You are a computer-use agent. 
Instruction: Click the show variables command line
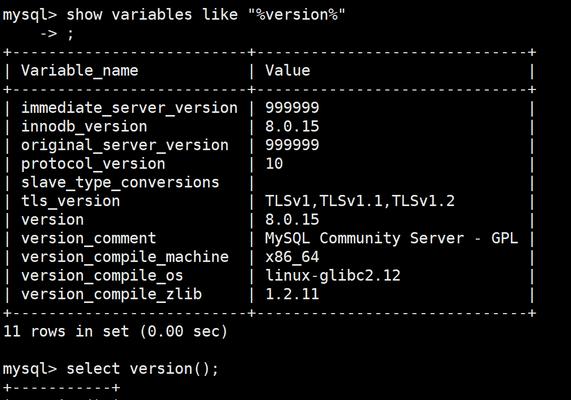click(x=174, y=15)
